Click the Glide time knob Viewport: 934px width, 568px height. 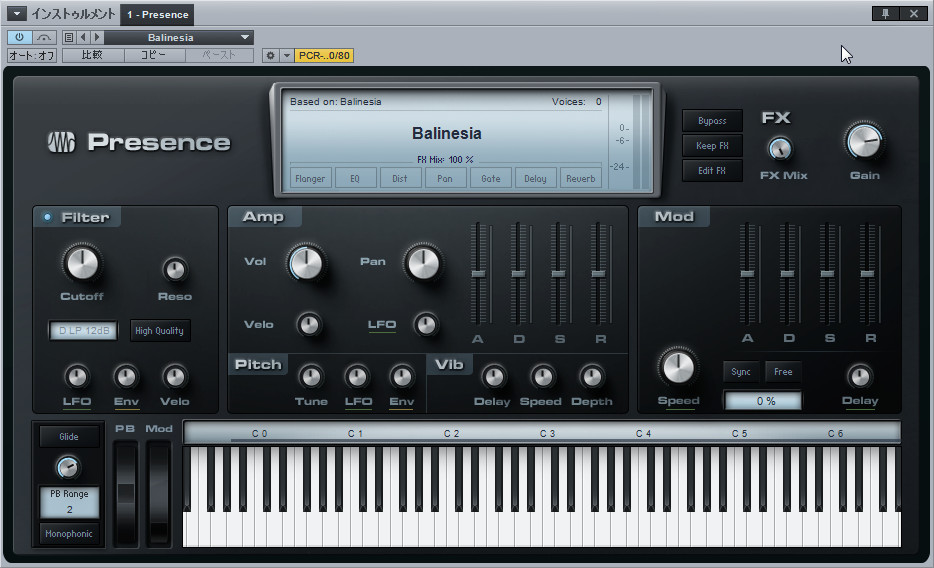[67, 467]
